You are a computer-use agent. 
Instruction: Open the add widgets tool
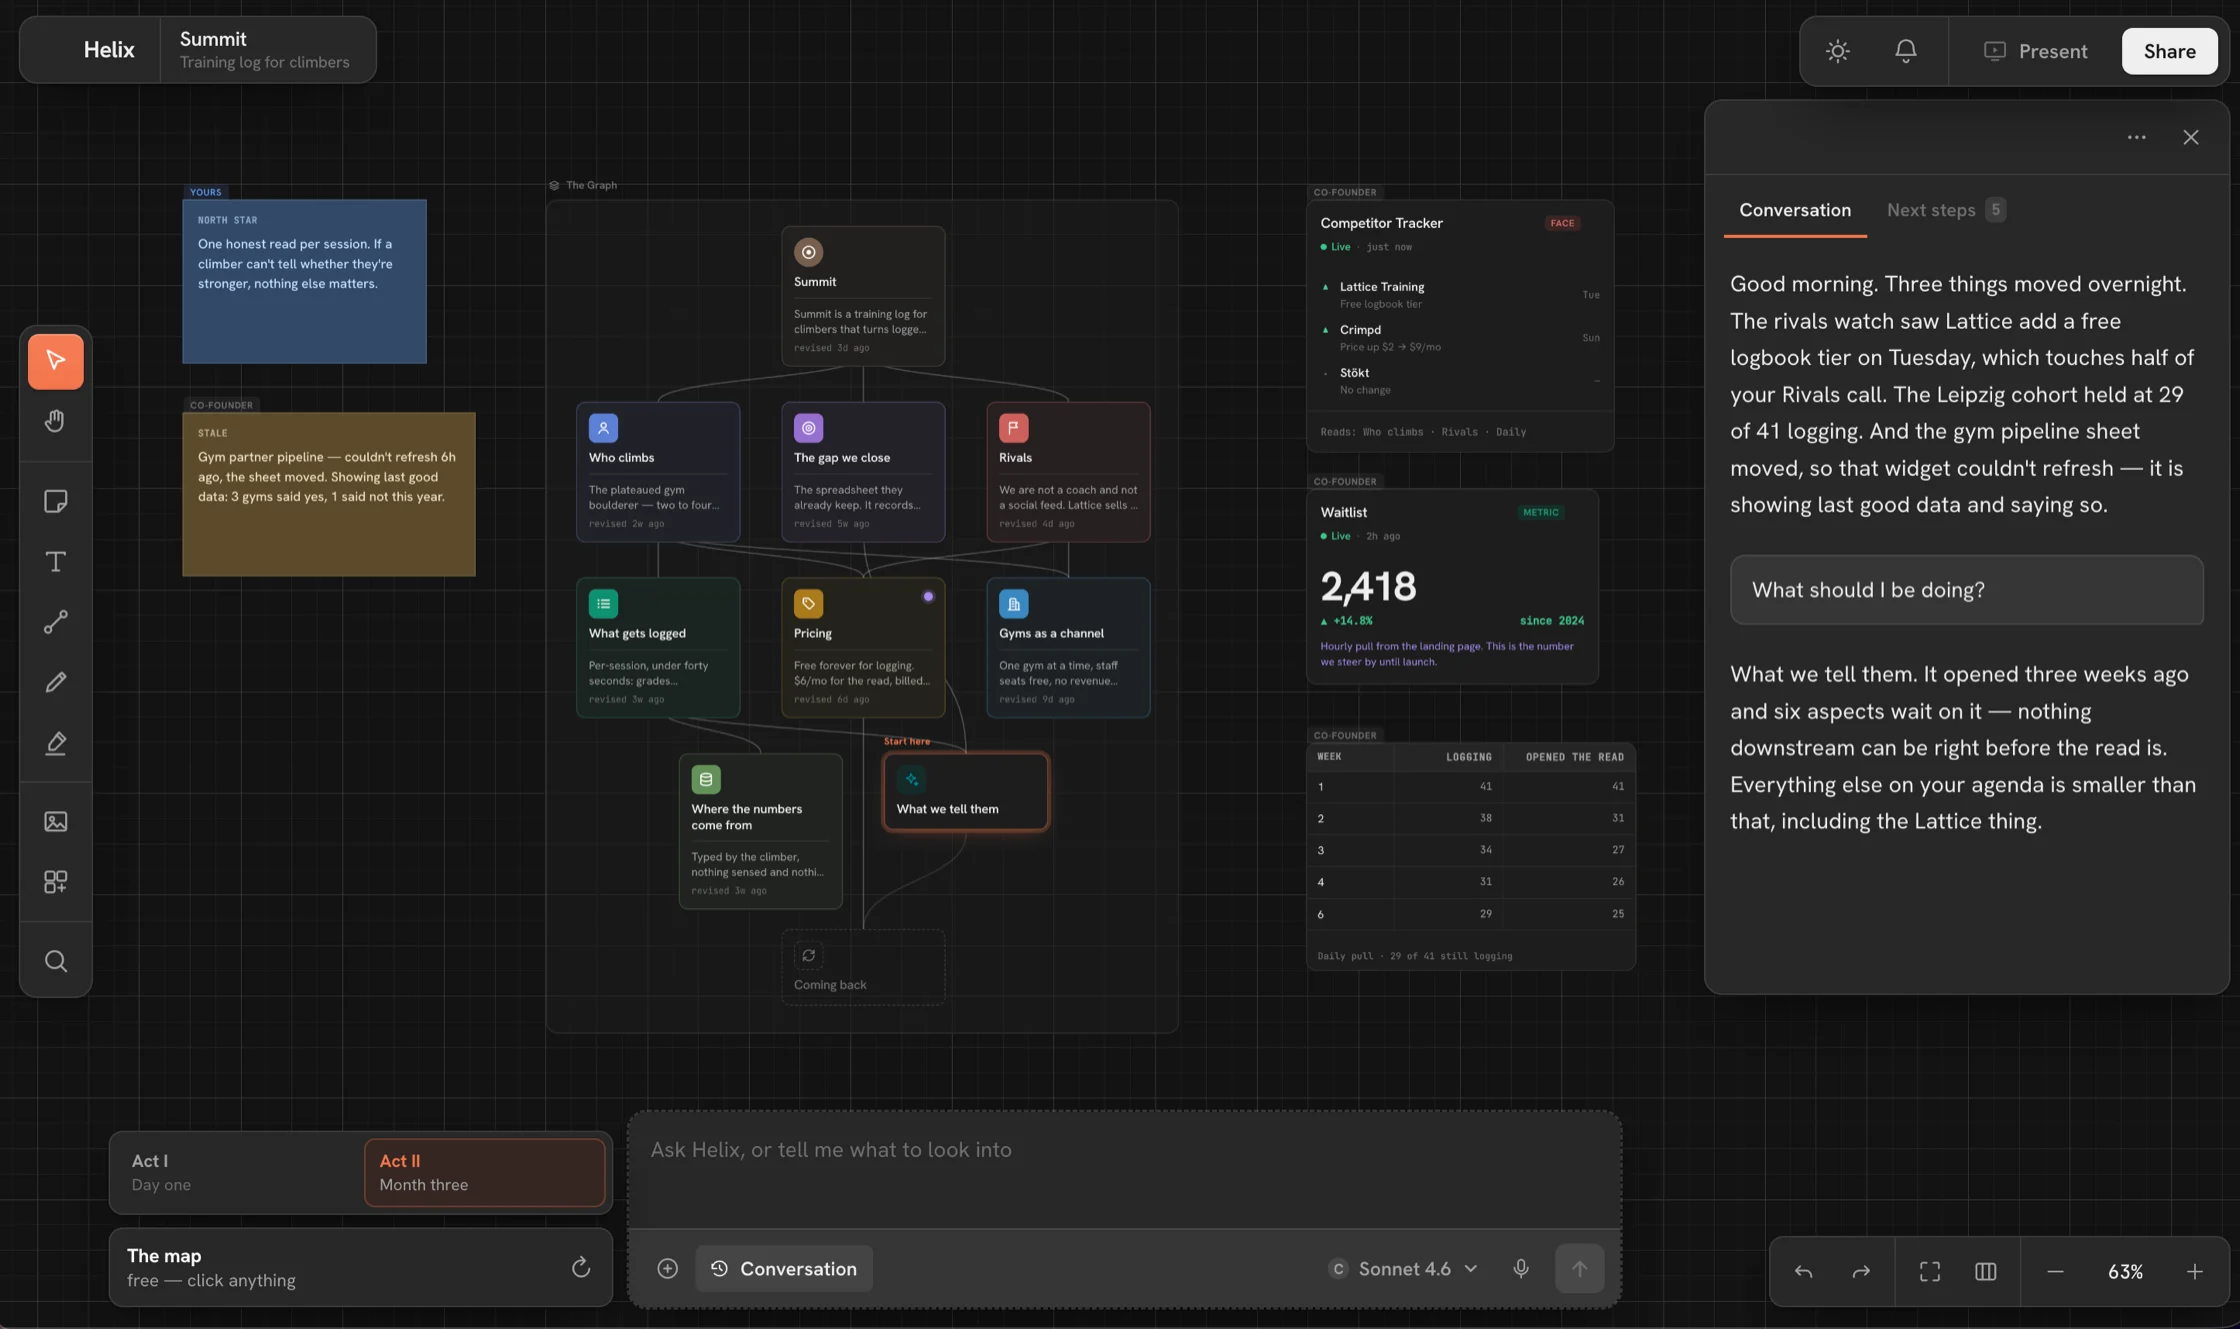tap(56, 881)
